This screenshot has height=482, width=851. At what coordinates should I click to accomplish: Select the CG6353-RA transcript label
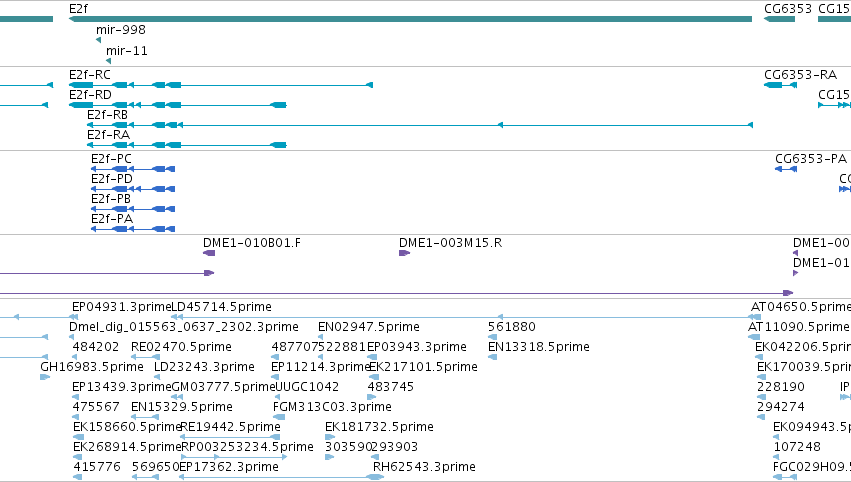pos(800,75)
